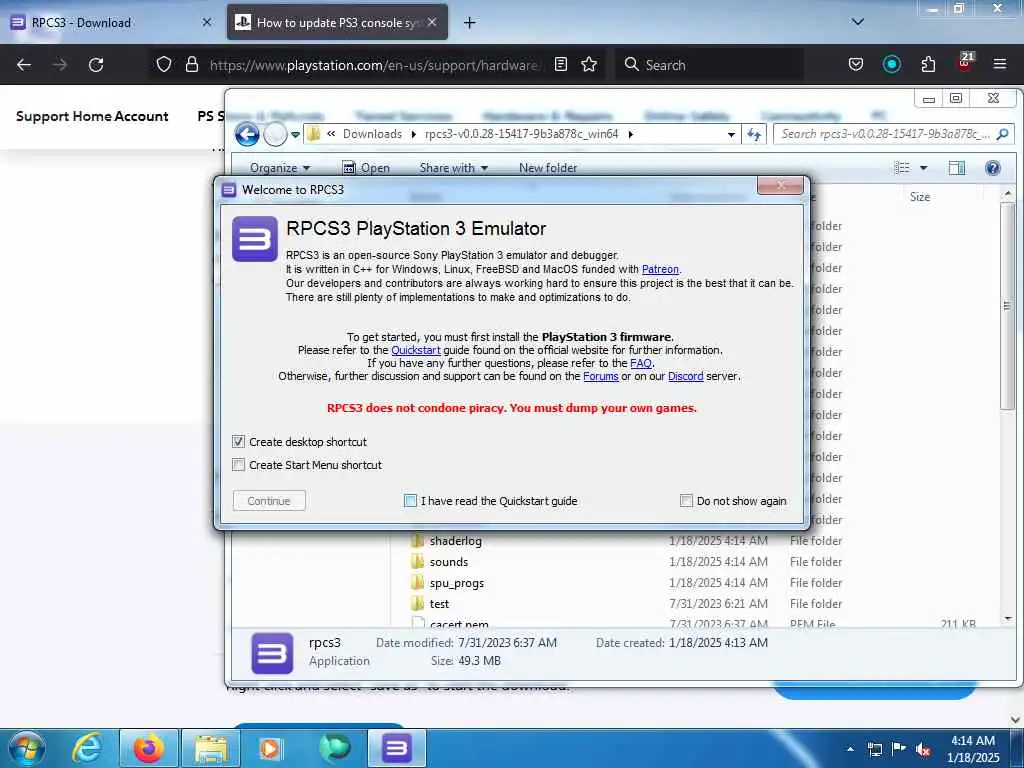Screen dimensions: 1024x768
Task: Check I have read the Quickstart guide
Action: (x=410, y=500)
